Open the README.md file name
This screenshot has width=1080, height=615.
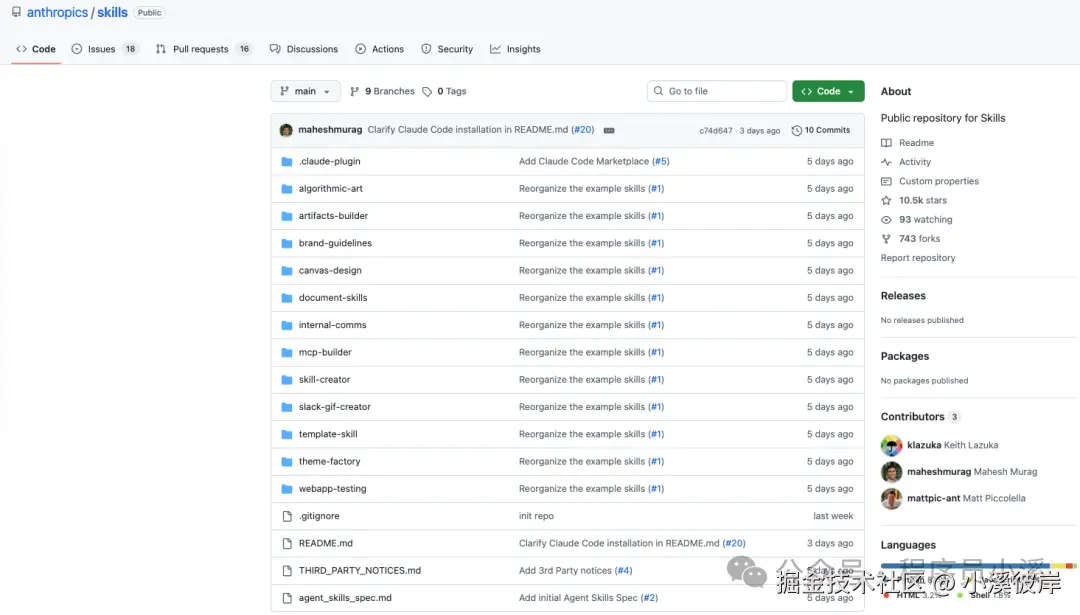(326, 543)
